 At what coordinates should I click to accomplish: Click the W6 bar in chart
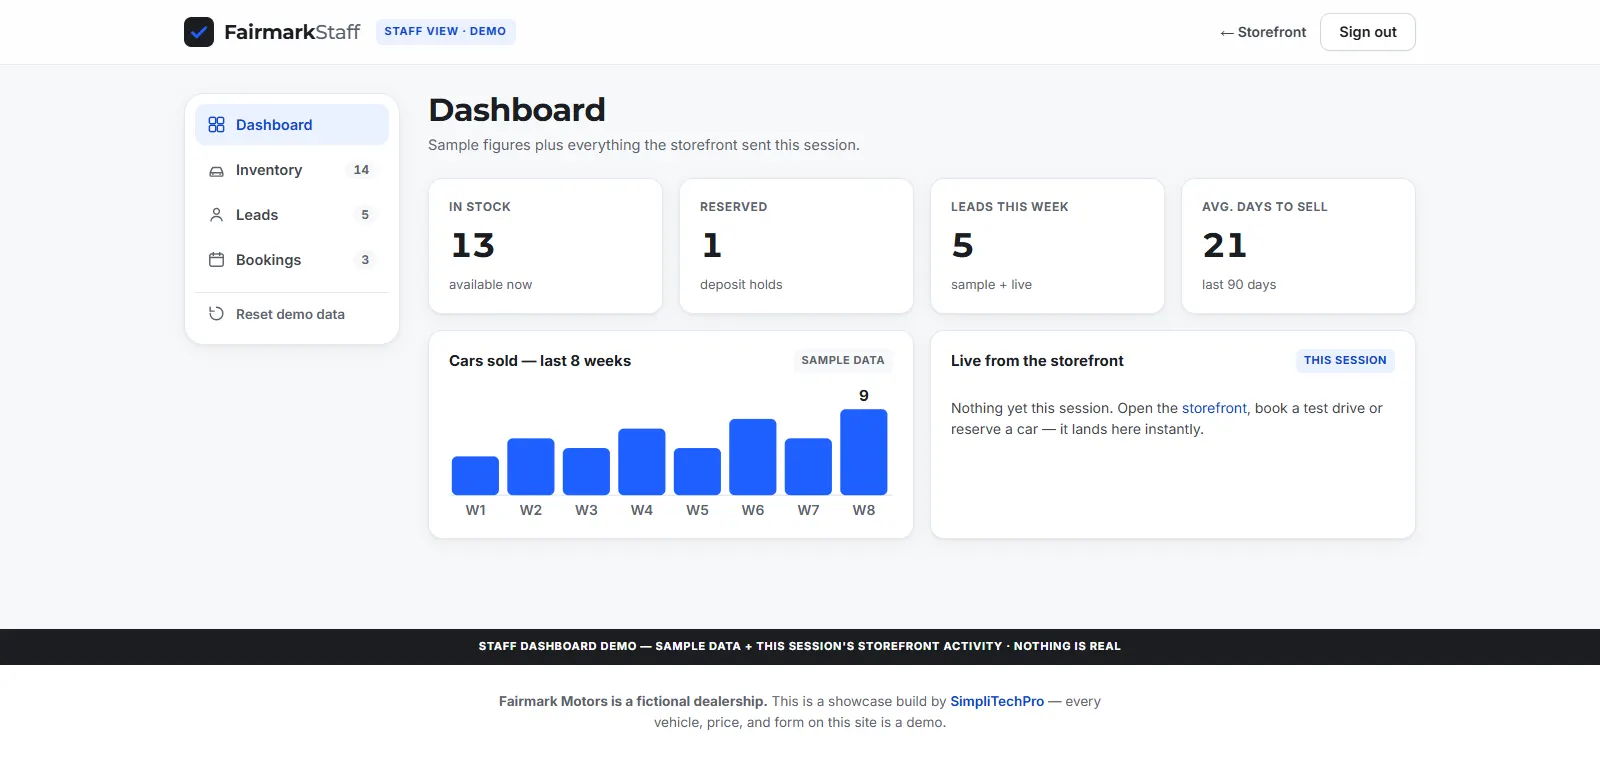(753, 457)
